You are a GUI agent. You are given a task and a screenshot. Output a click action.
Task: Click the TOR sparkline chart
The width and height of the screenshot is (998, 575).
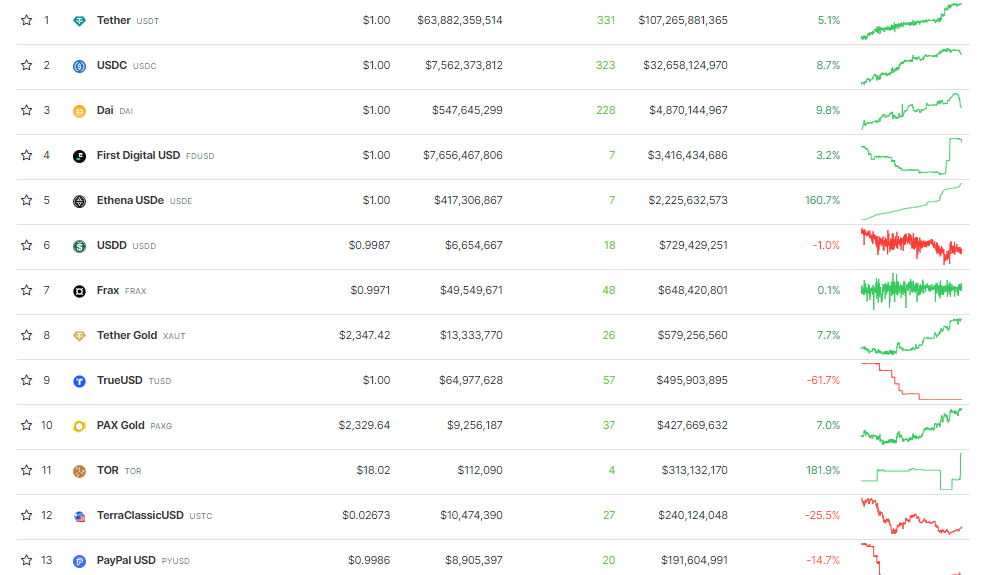[x=911, y=471]
